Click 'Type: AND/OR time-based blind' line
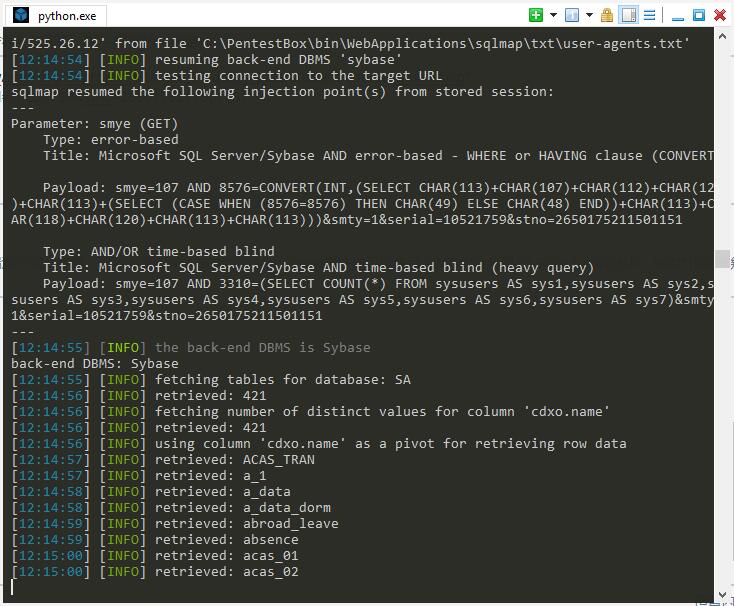The width and height of the screenshot is (734, 606). click(x=159, y=251)
